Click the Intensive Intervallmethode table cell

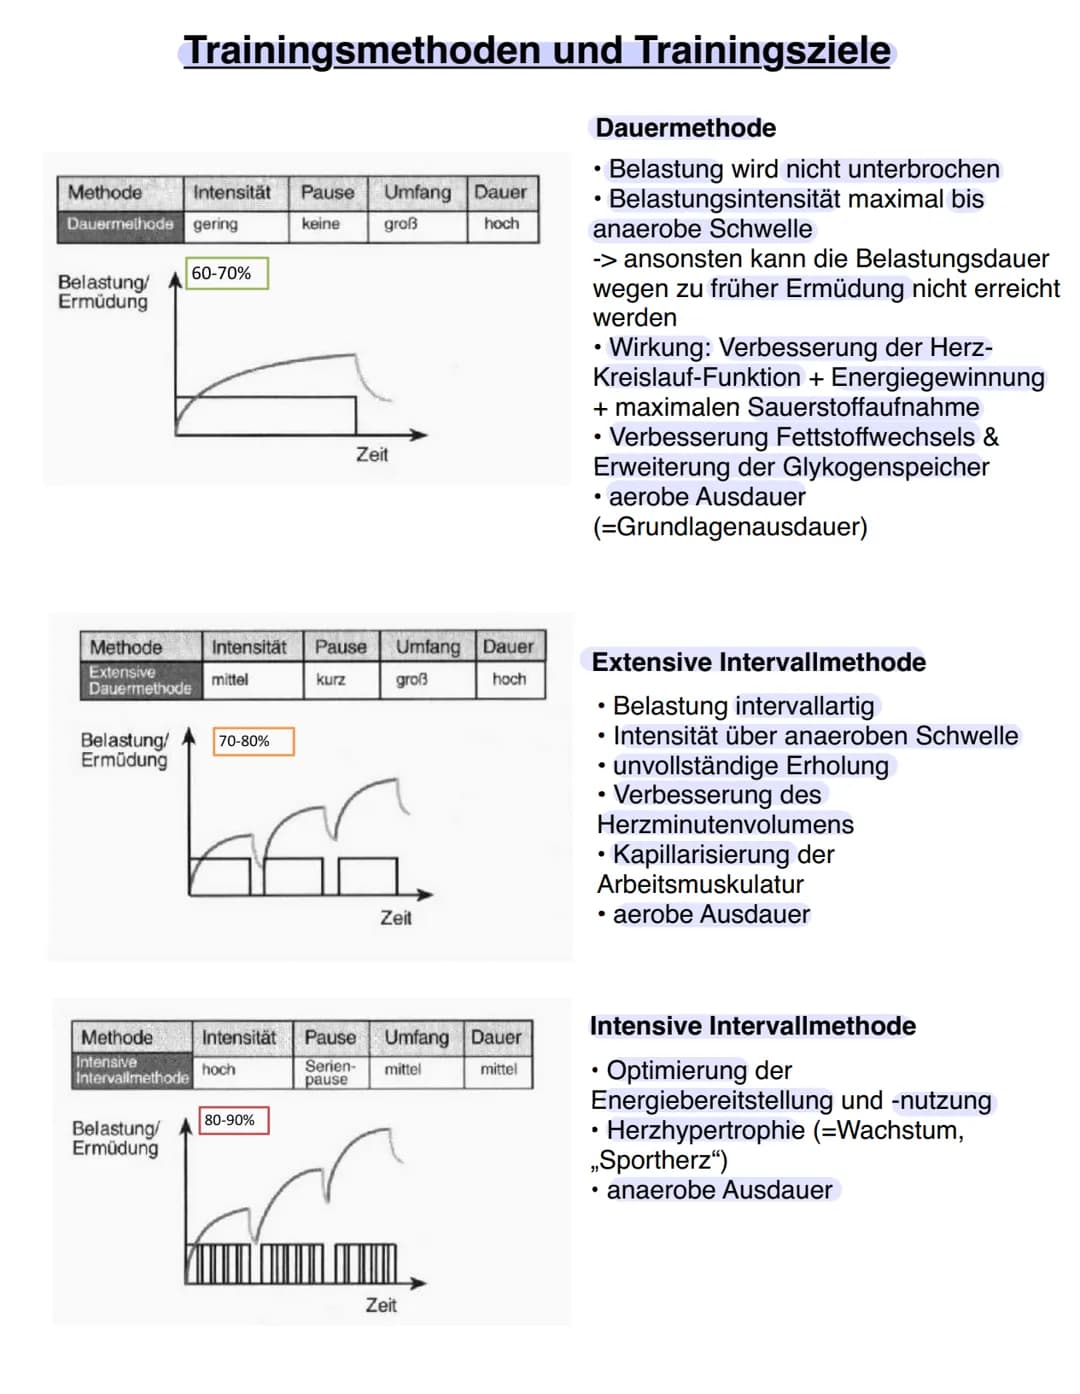(x=131, y=1070)
